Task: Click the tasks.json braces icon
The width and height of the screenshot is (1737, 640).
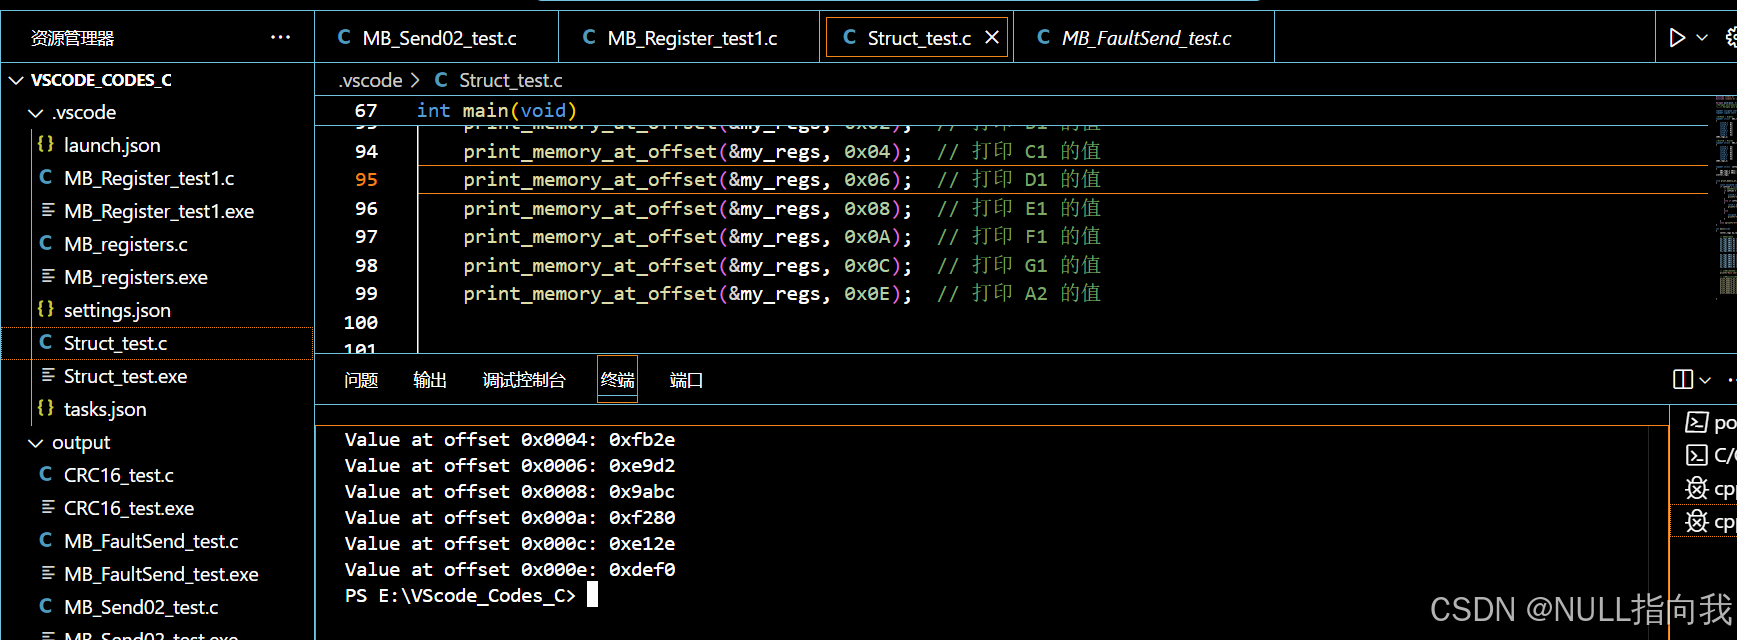Action: point(46,409)
